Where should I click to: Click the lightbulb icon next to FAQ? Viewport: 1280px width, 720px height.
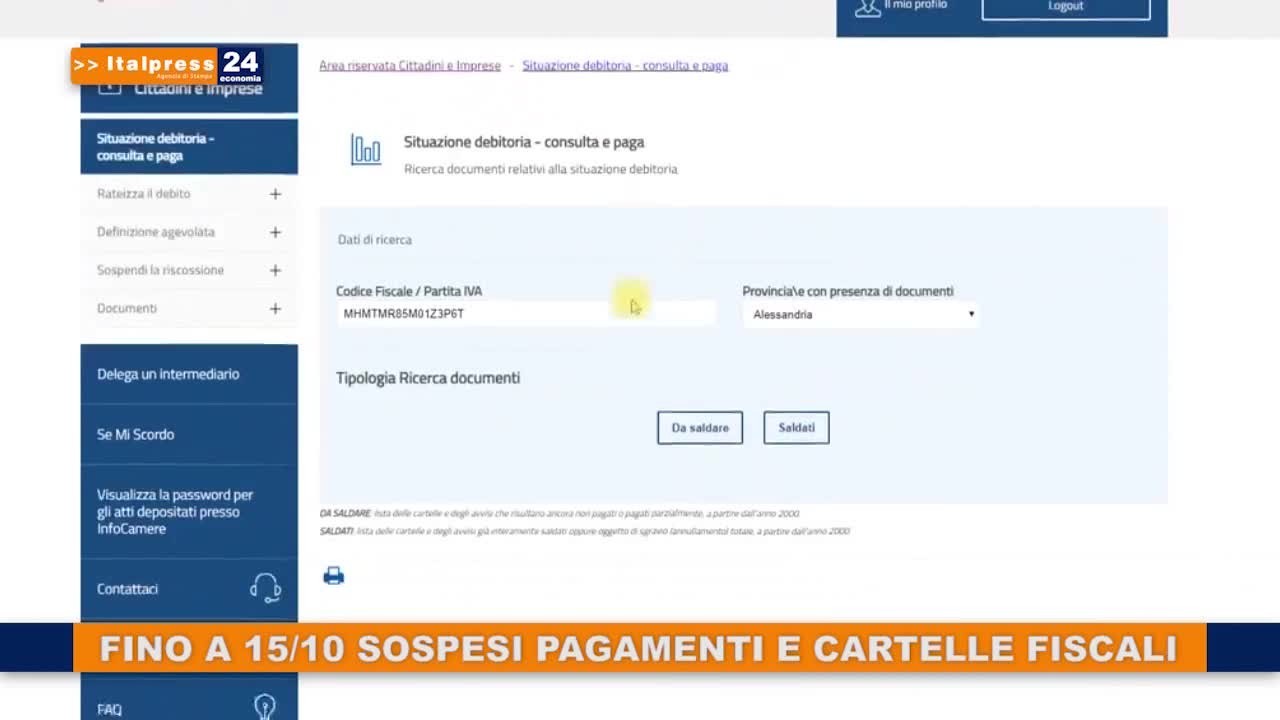264,707
